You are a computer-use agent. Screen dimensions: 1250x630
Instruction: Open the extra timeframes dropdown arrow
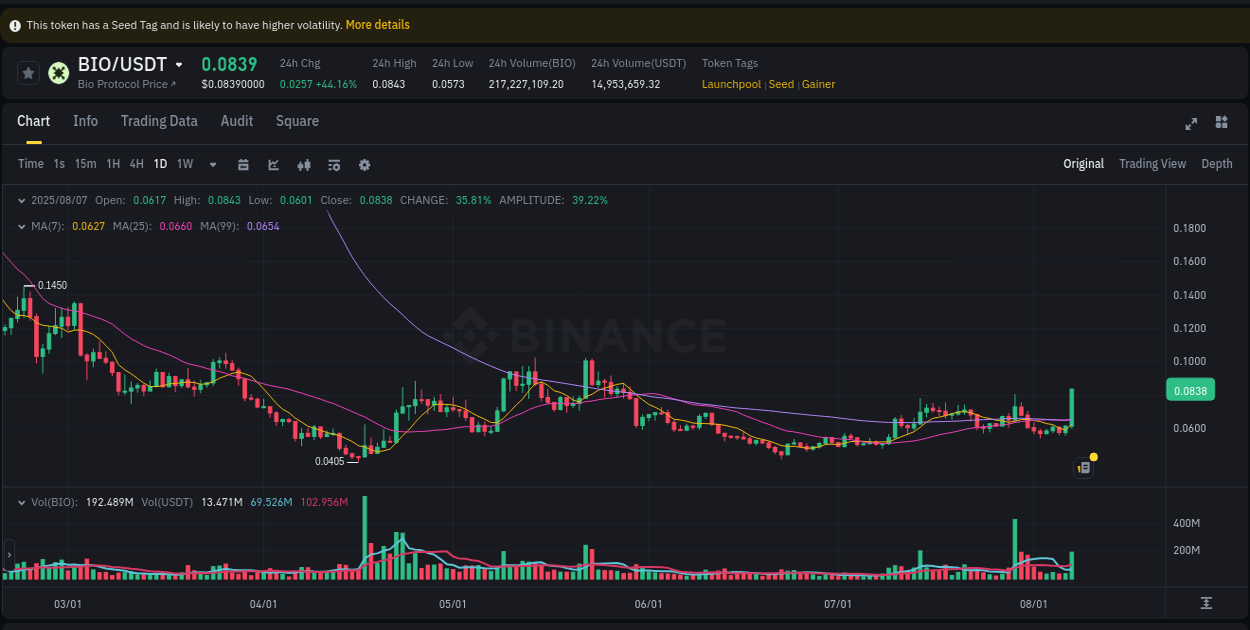212,164
